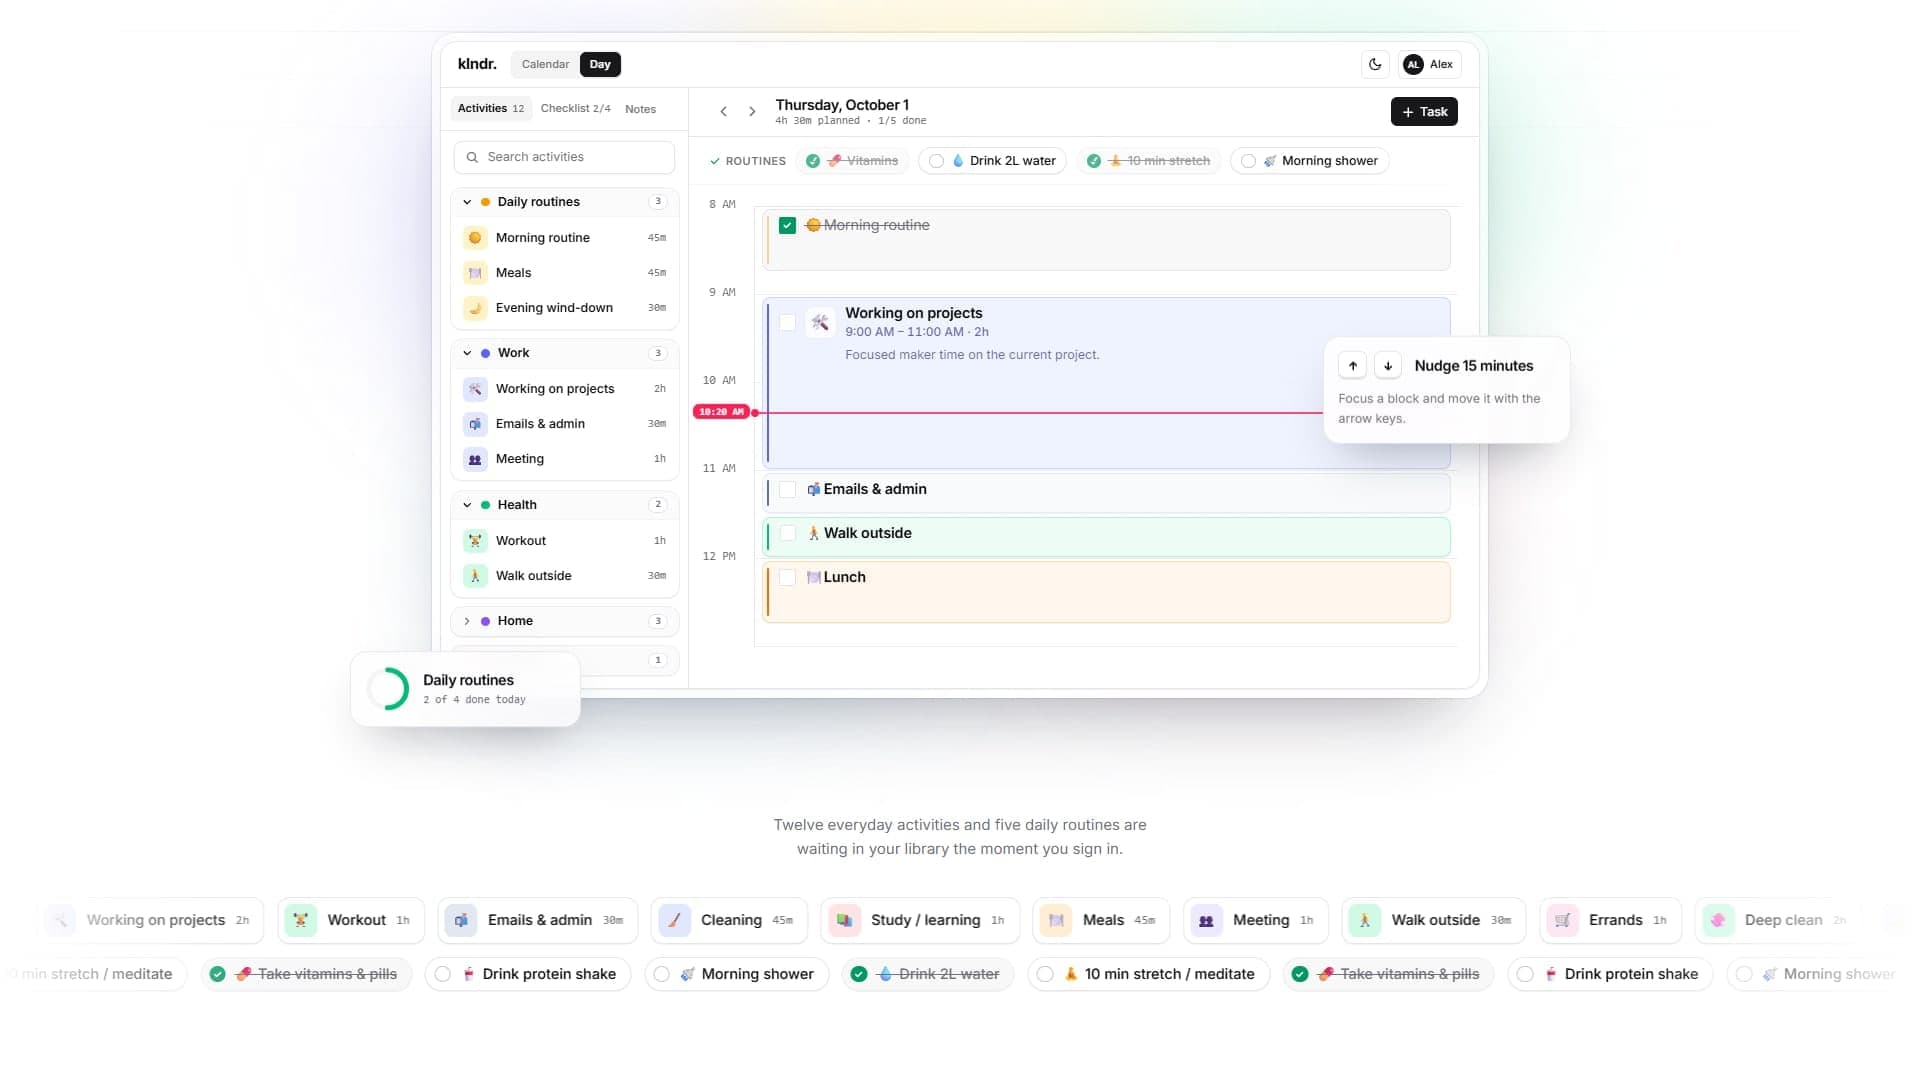
Task: Select the Day view tab
Action: coord(600,64)
